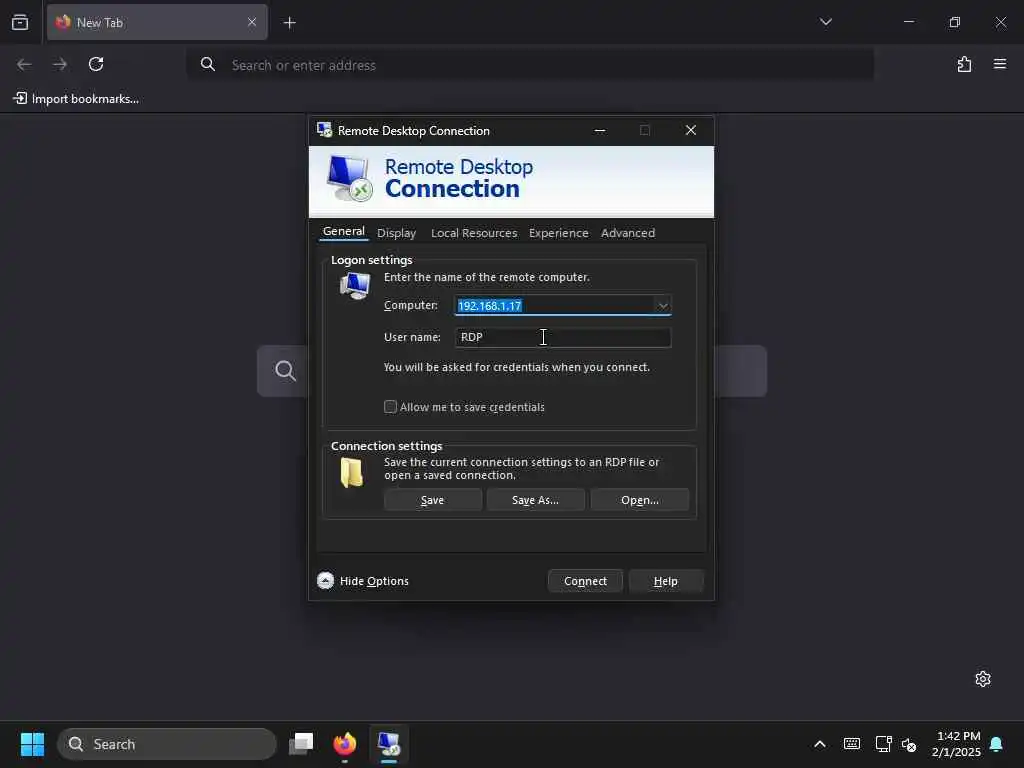Open a new browser tab with plus
This screenshot has width=1024, height=768.
pos(289,23)
